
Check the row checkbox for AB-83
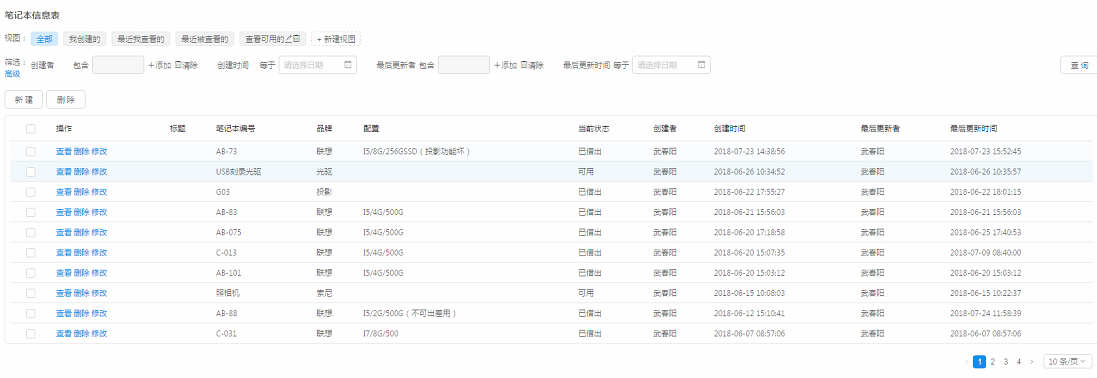tap(30, 212)
